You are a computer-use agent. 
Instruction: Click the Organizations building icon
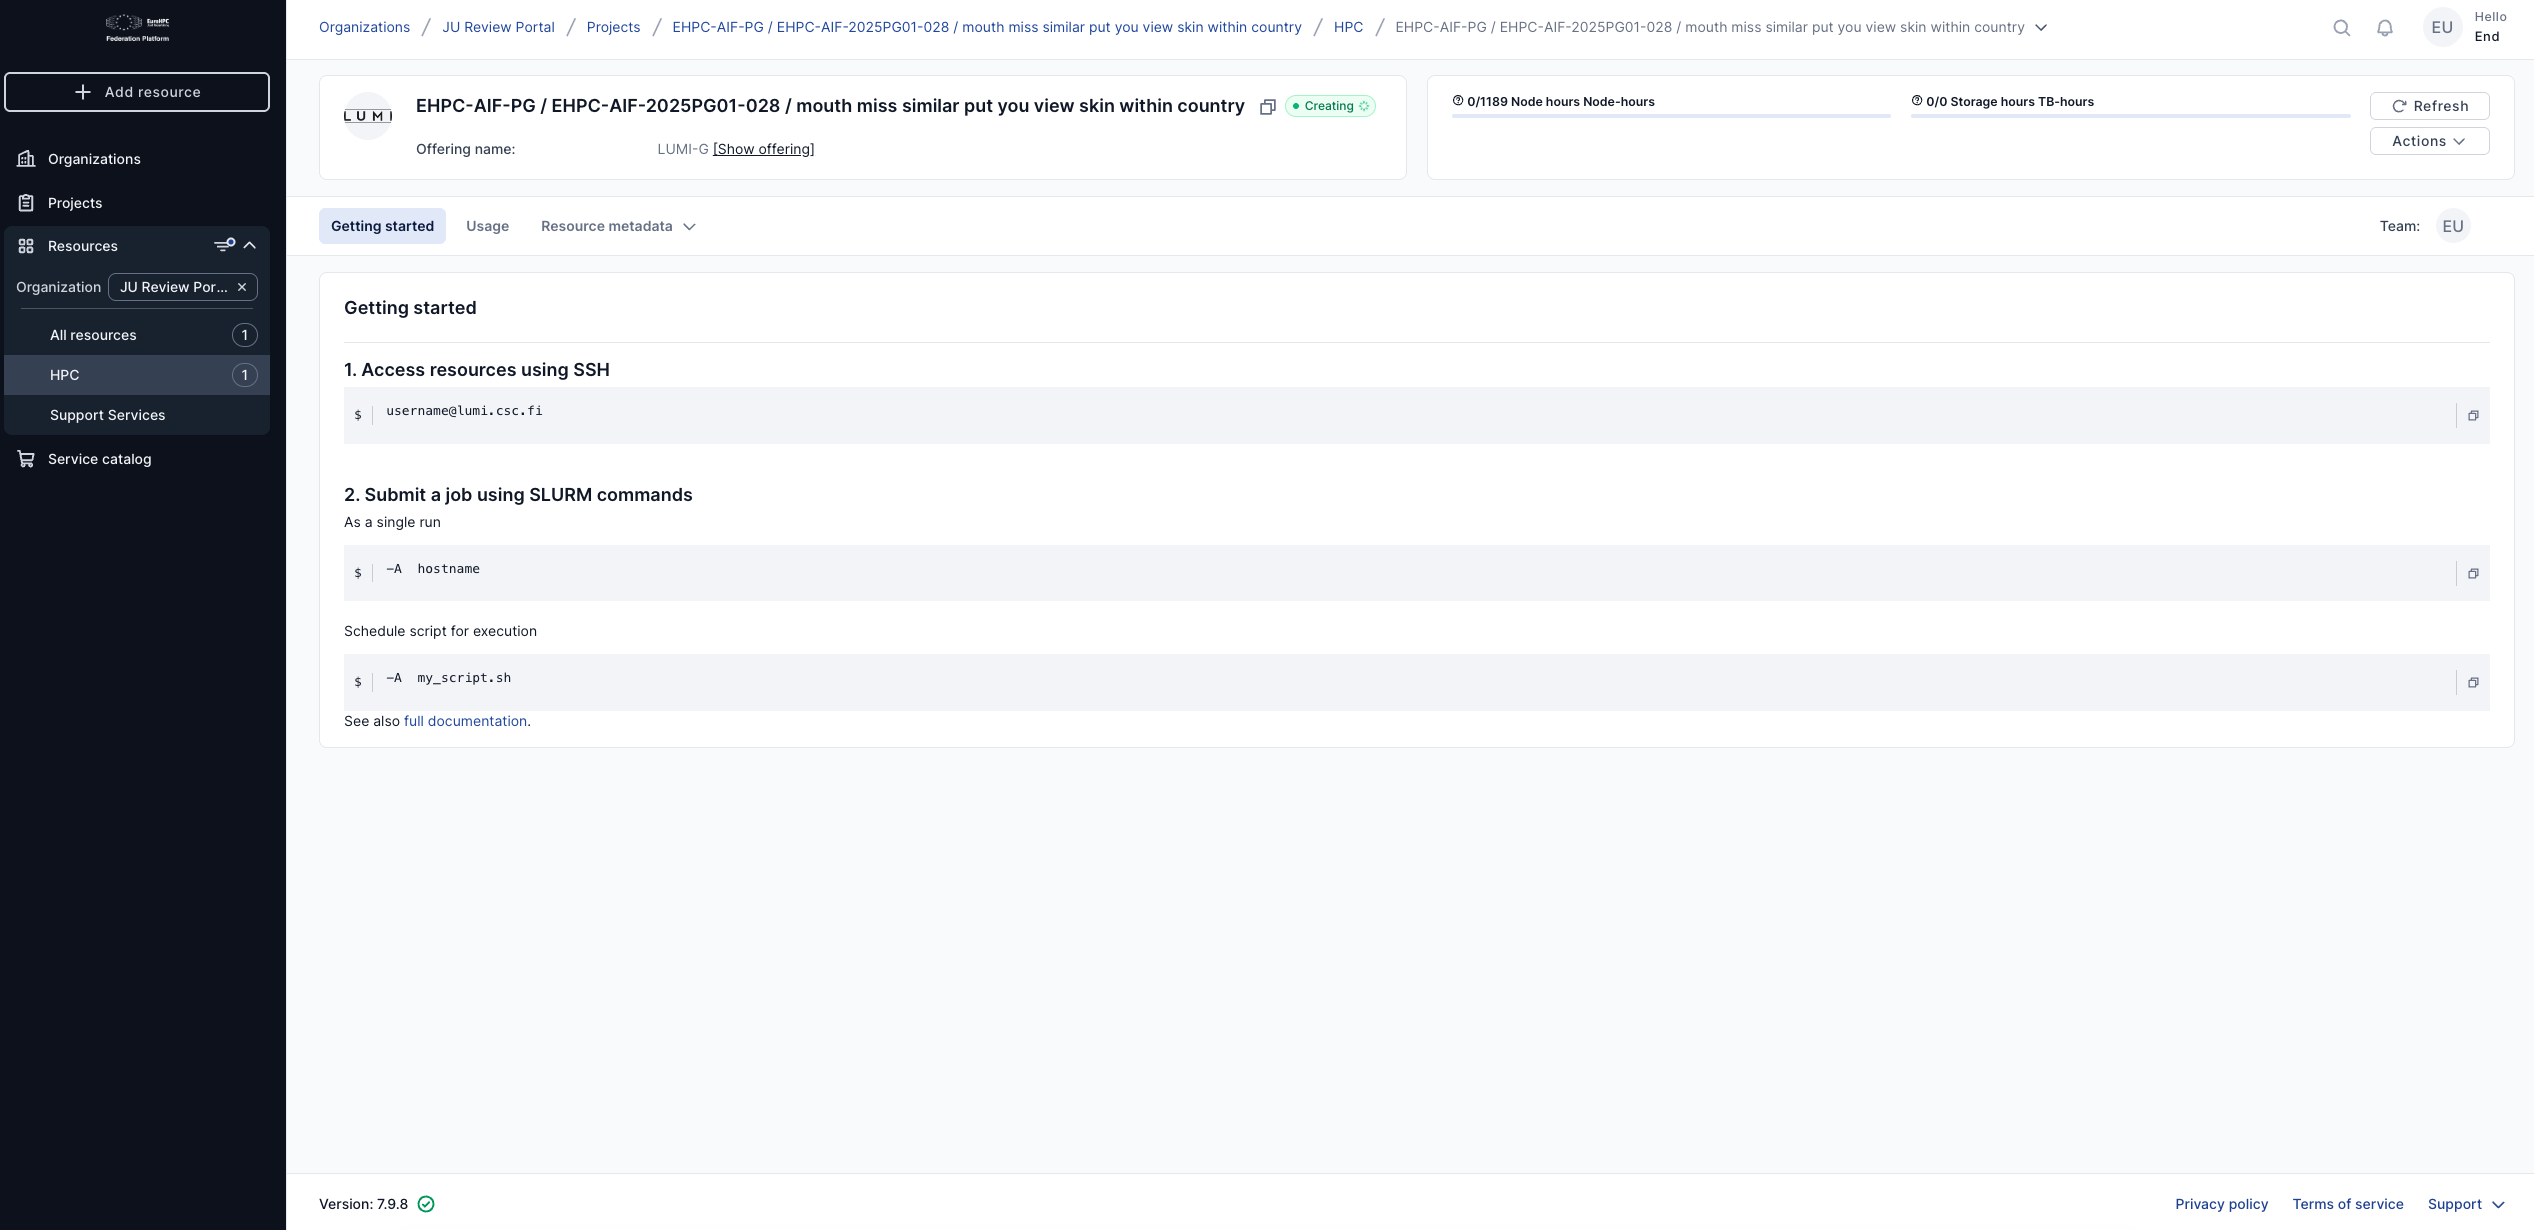coord(27,159)
